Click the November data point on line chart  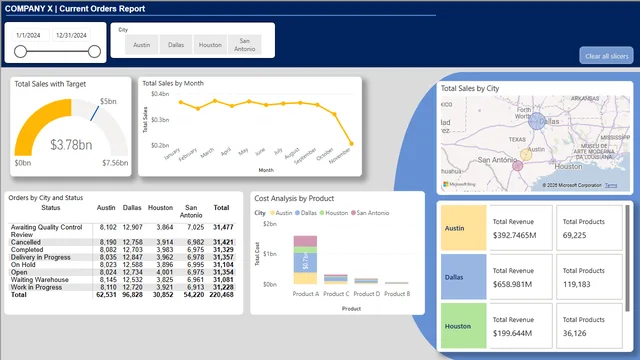tap(351, 144)
